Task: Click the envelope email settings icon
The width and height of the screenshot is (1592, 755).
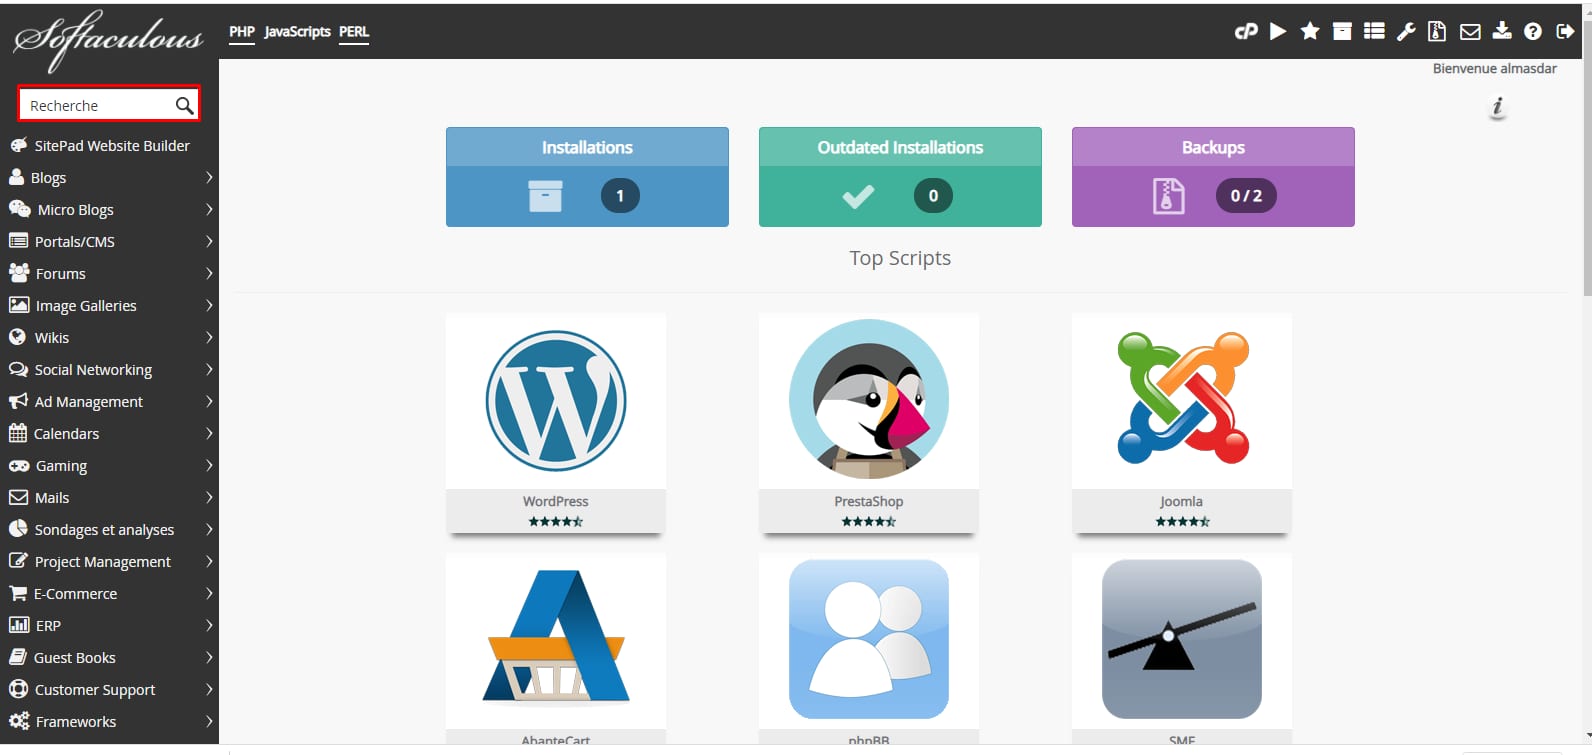Action: (1470, 32)
